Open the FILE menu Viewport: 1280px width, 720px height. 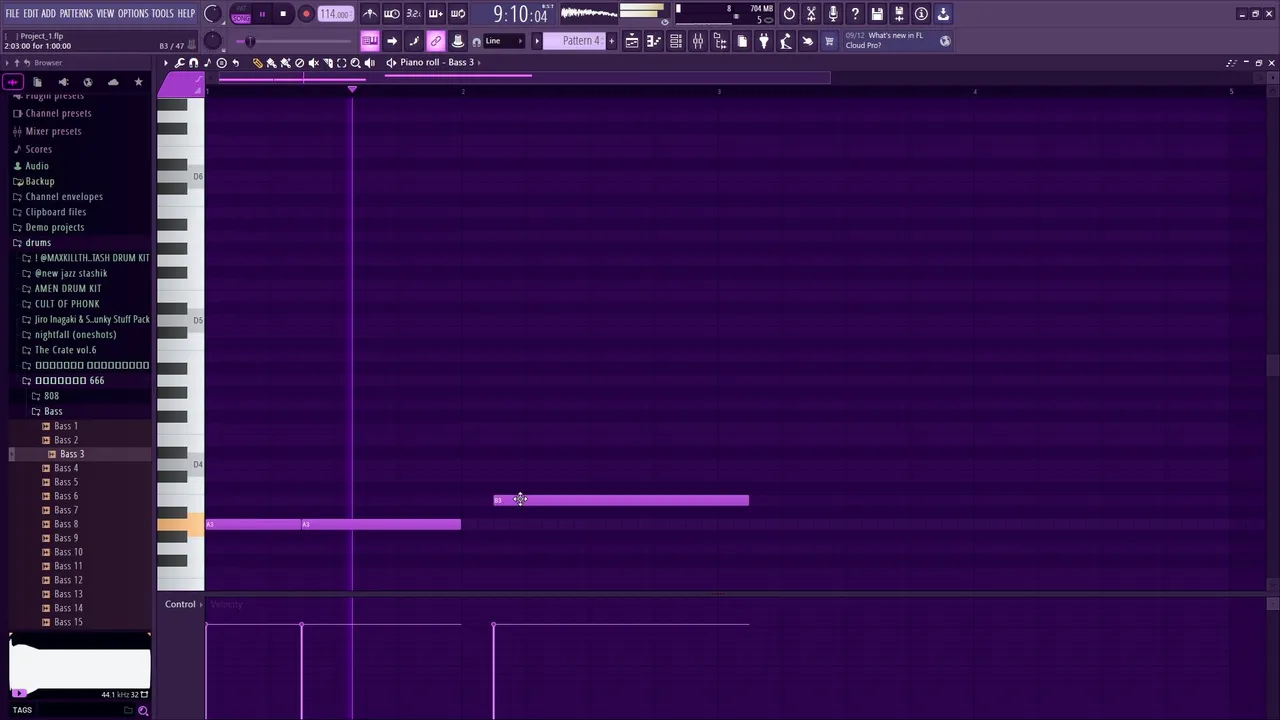point(13,14)
